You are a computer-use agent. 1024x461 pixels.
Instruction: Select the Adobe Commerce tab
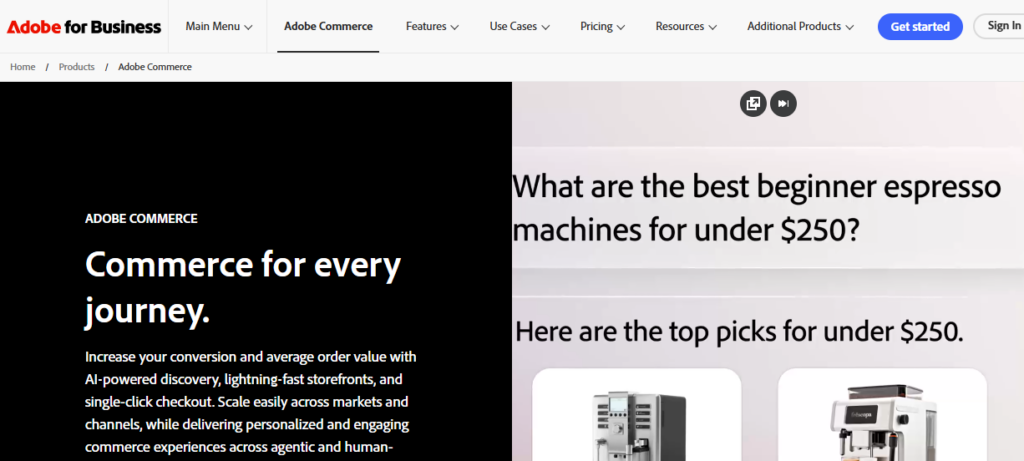328,27
